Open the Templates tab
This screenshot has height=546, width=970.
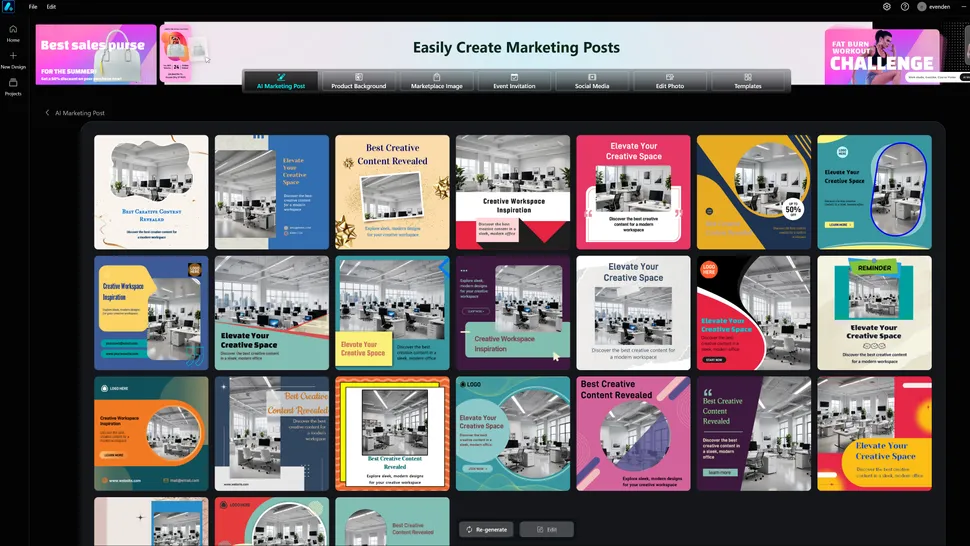747,81
